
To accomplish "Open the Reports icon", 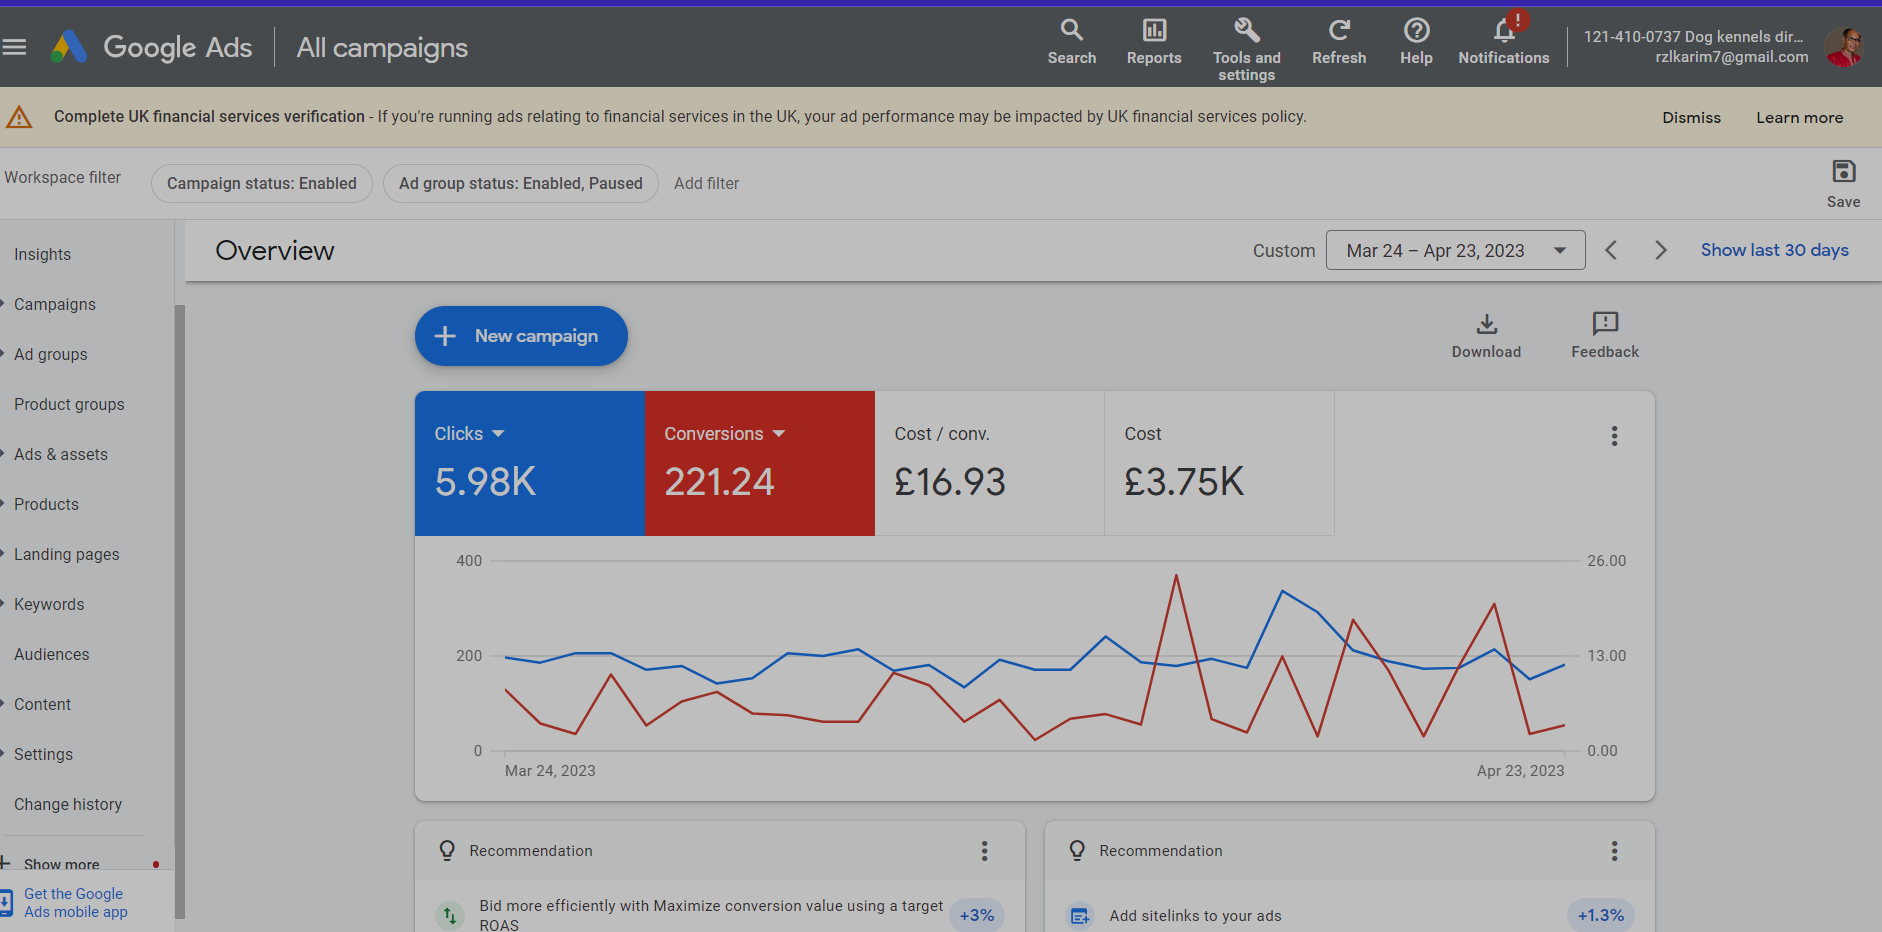I will pos(1154,31).
